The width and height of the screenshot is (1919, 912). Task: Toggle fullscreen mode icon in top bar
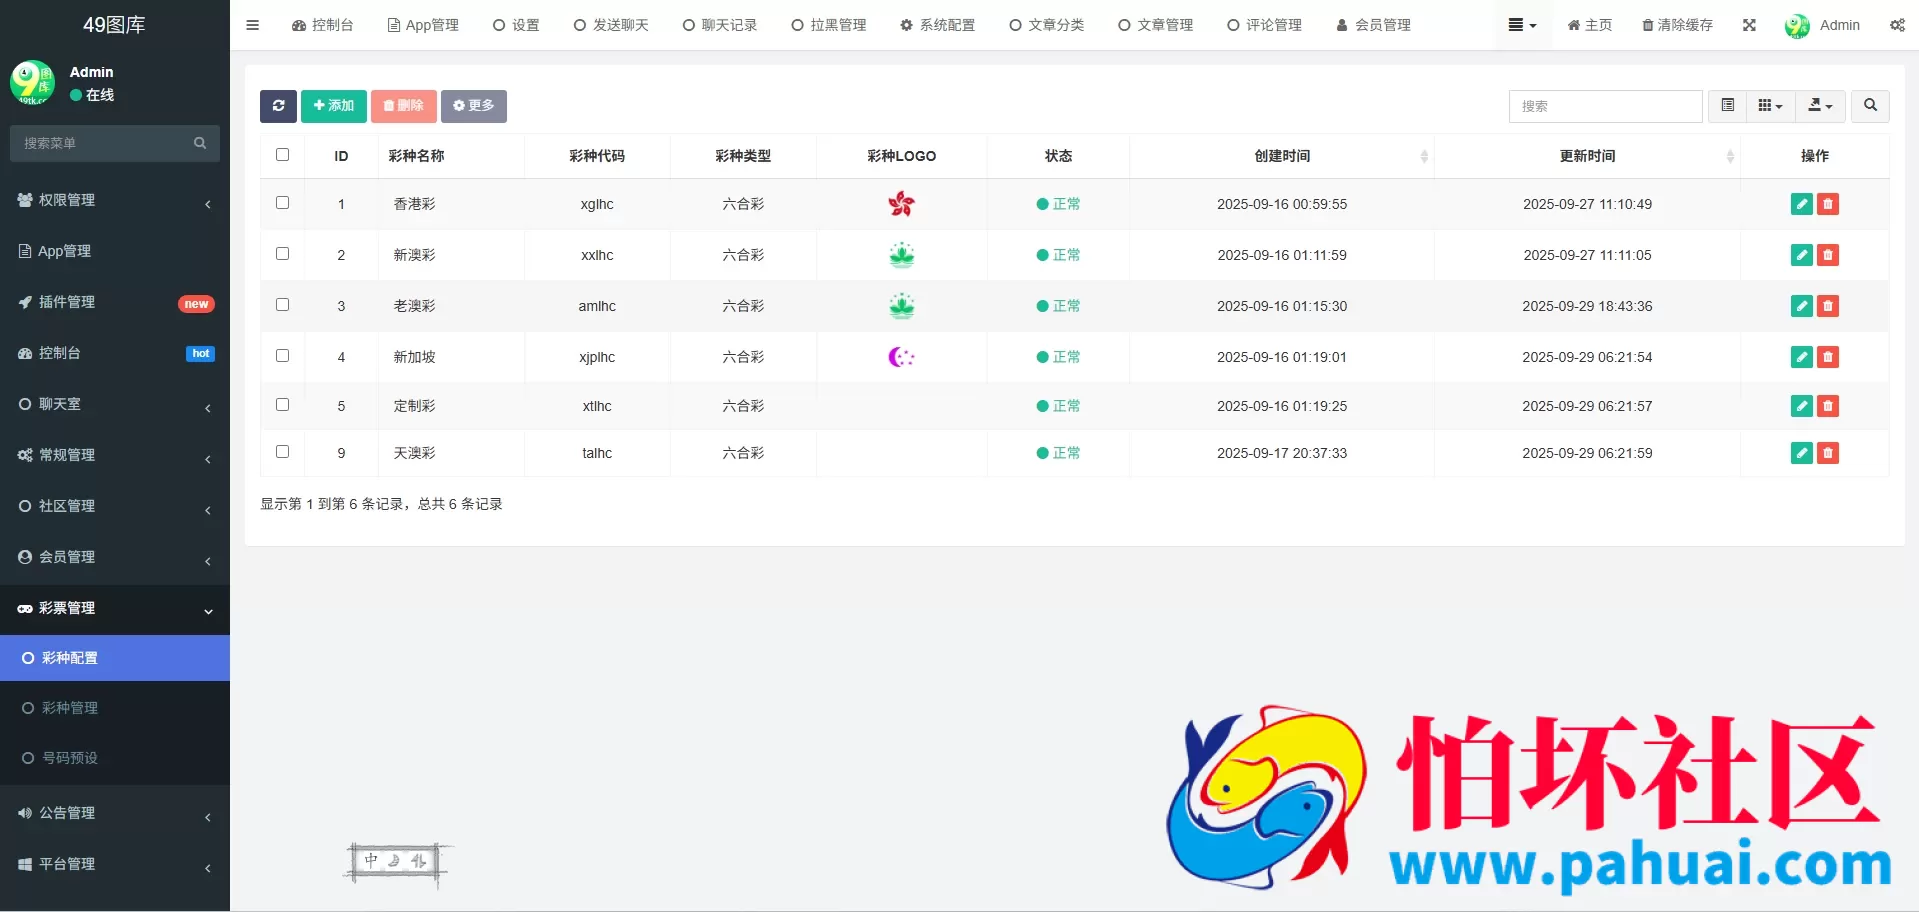[1749, 25]
